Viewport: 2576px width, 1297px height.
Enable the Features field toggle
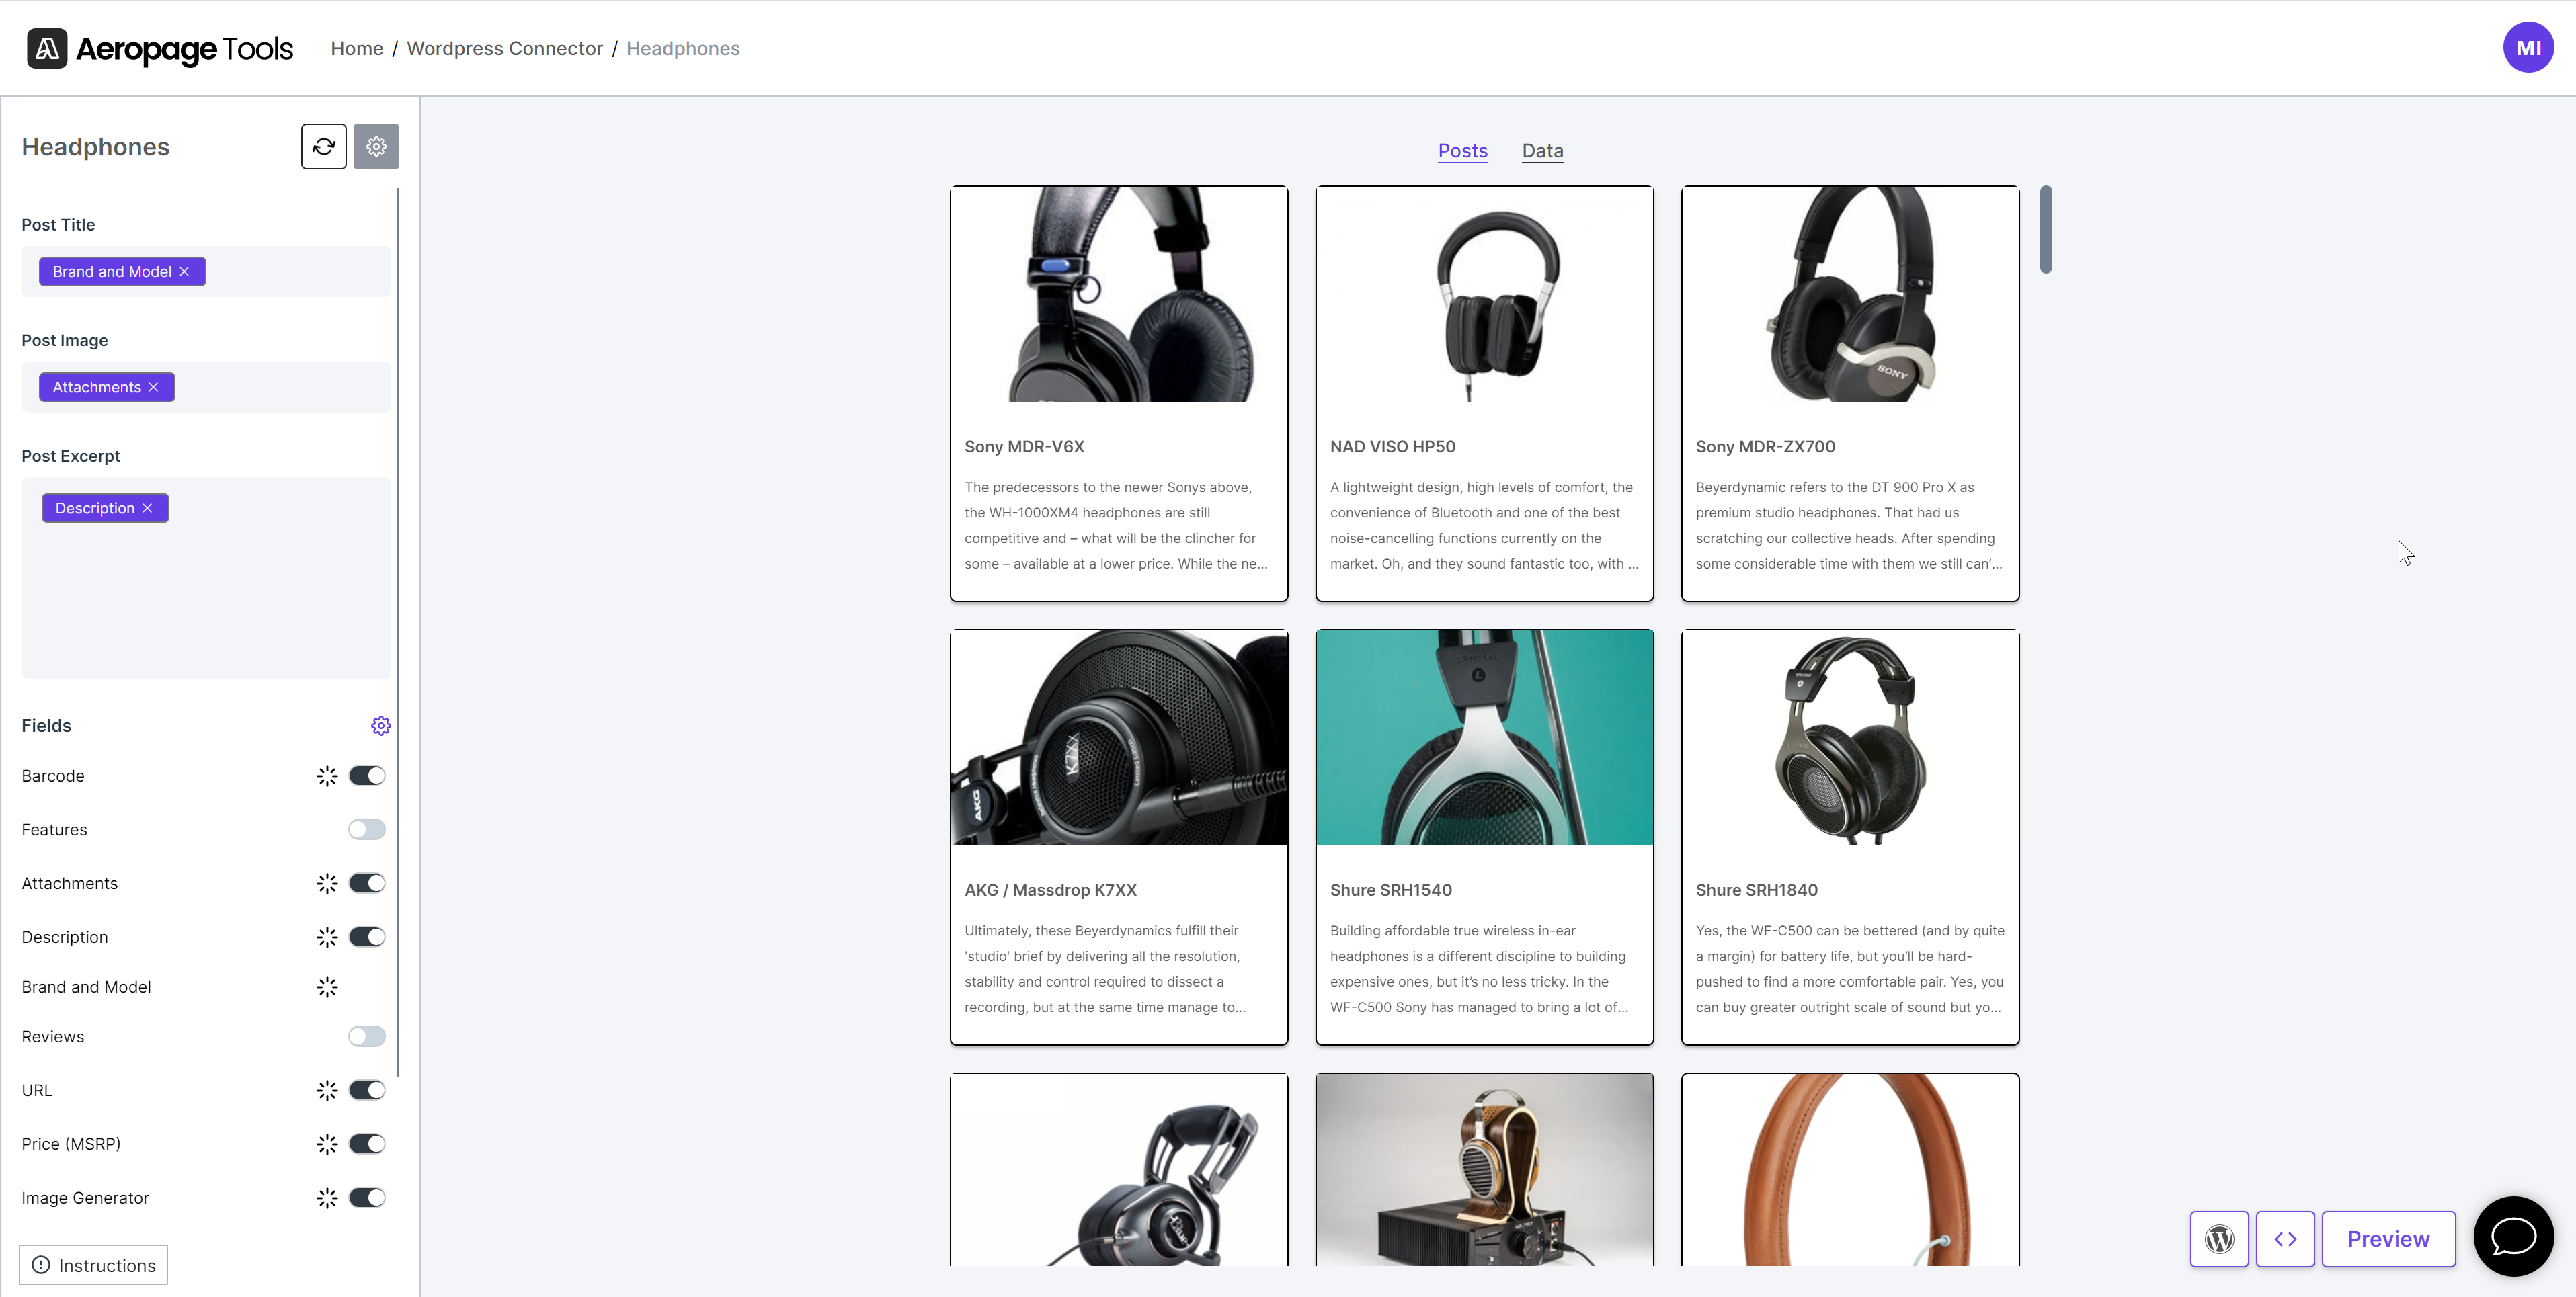tap(367, 829)
